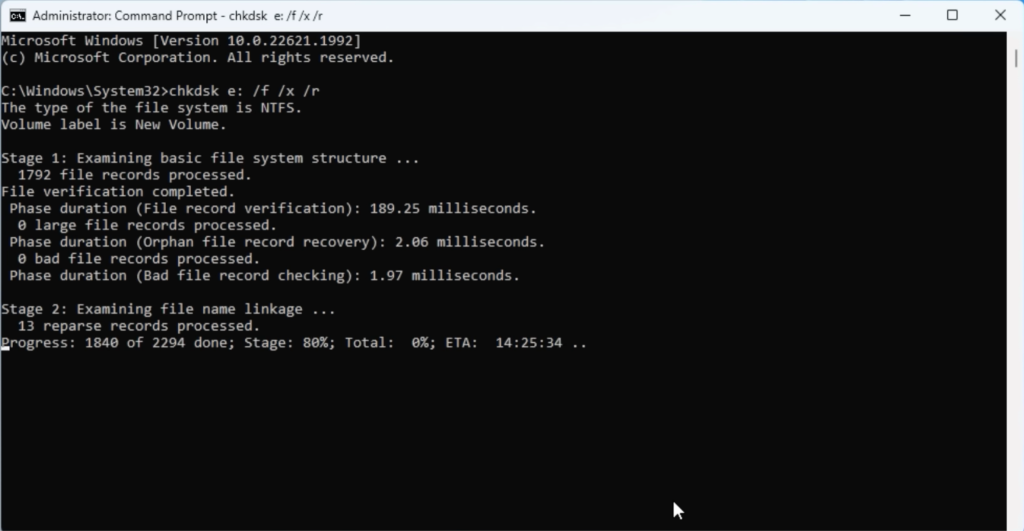Viewport: 1024px width, 531px height.
Task: Click the file system is NTFS line
Action: (x=152, y=108)
